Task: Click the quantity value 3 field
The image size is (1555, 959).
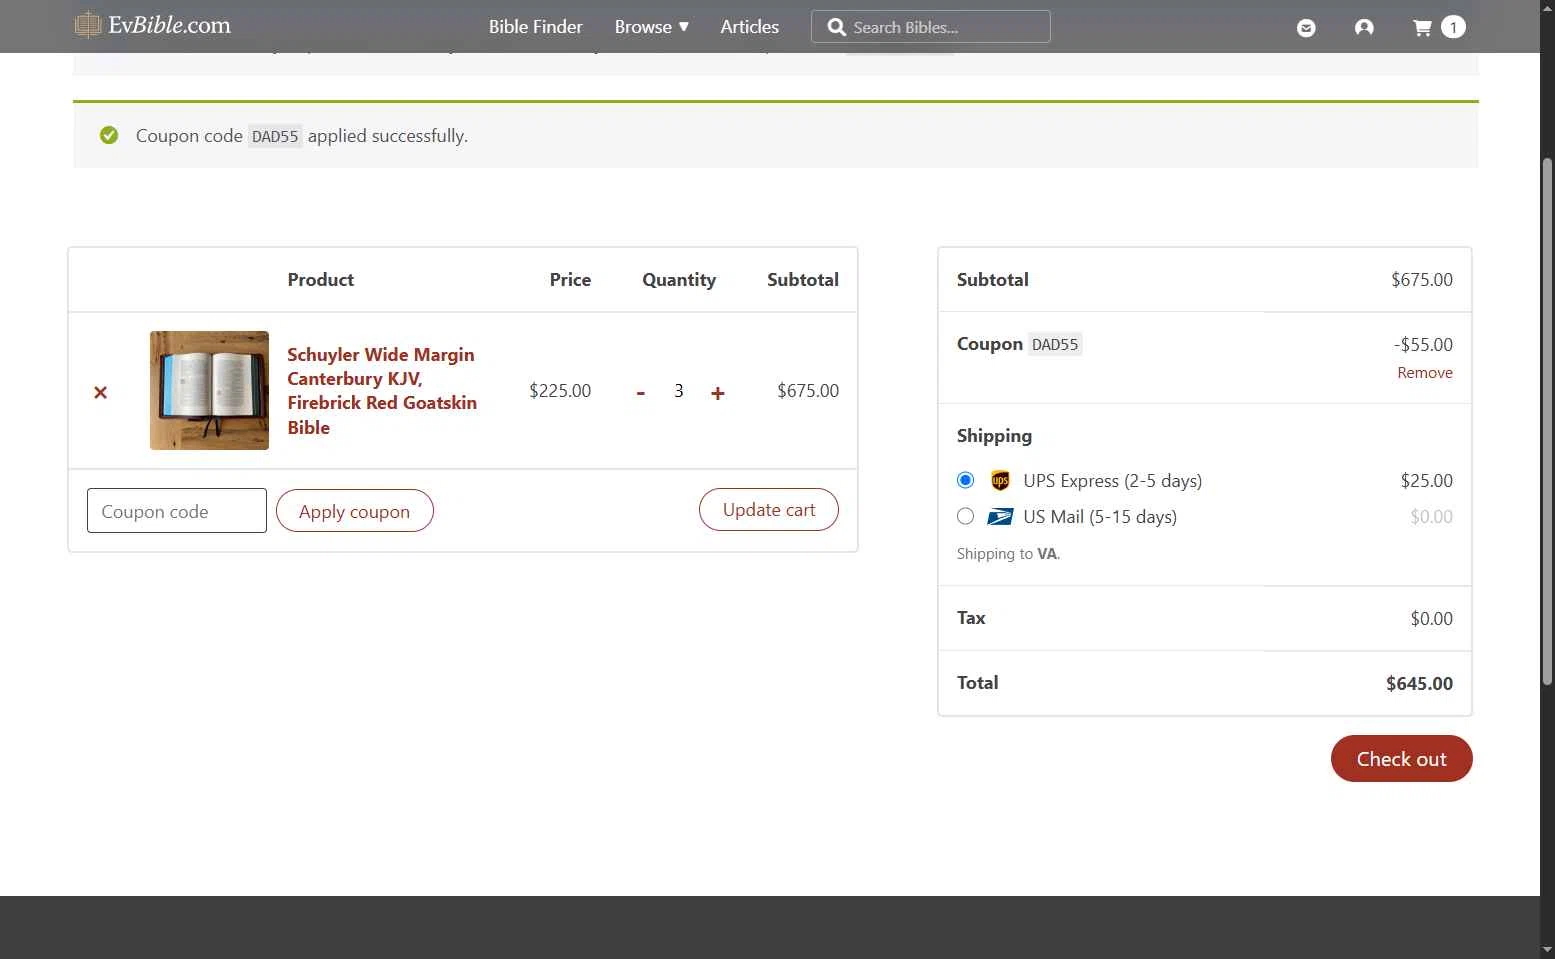Action: pos(679,391)
